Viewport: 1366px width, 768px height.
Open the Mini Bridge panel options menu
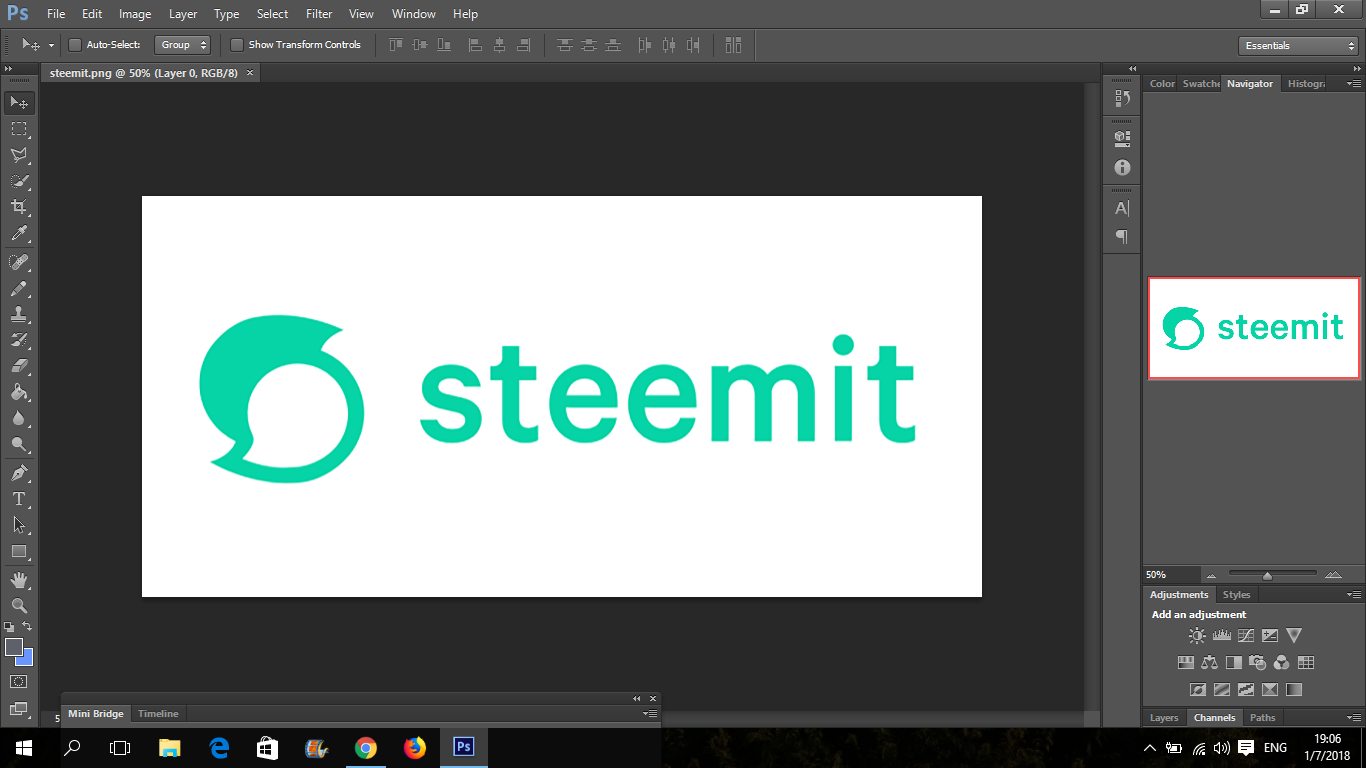click(x=651, y=714)
